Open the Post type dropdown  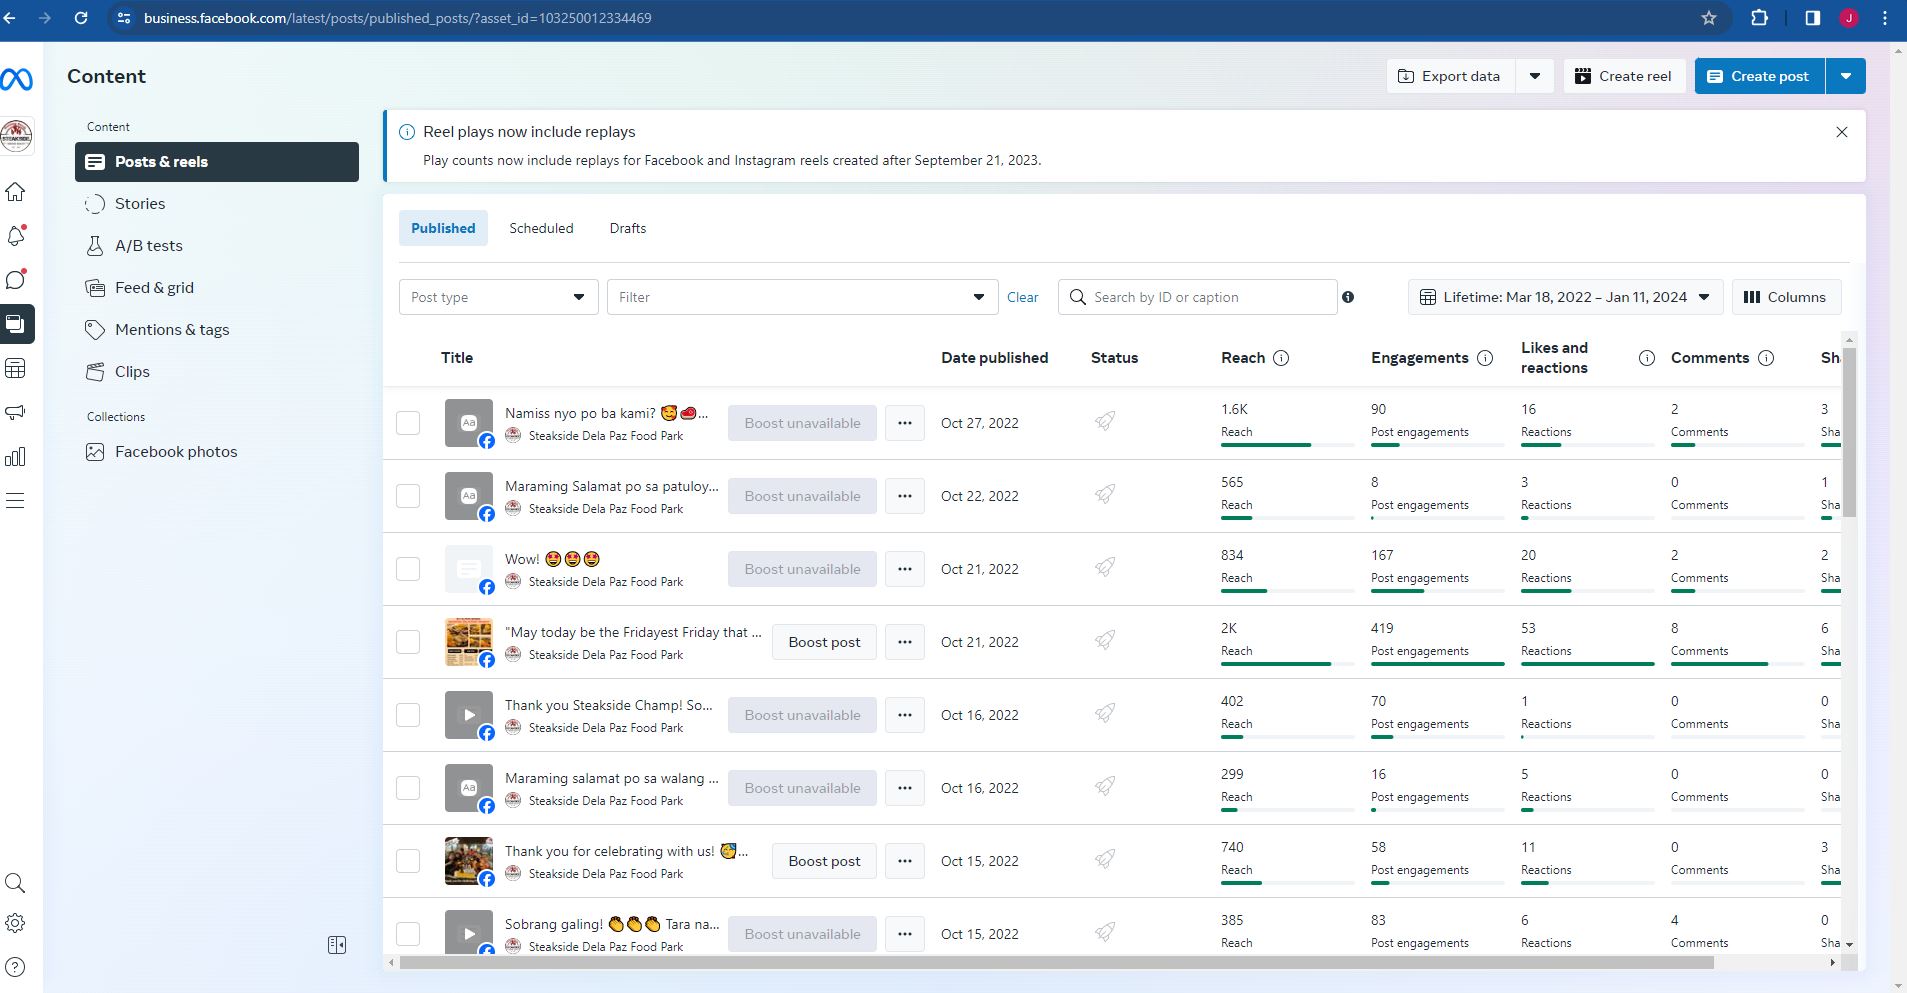point(498,297)
